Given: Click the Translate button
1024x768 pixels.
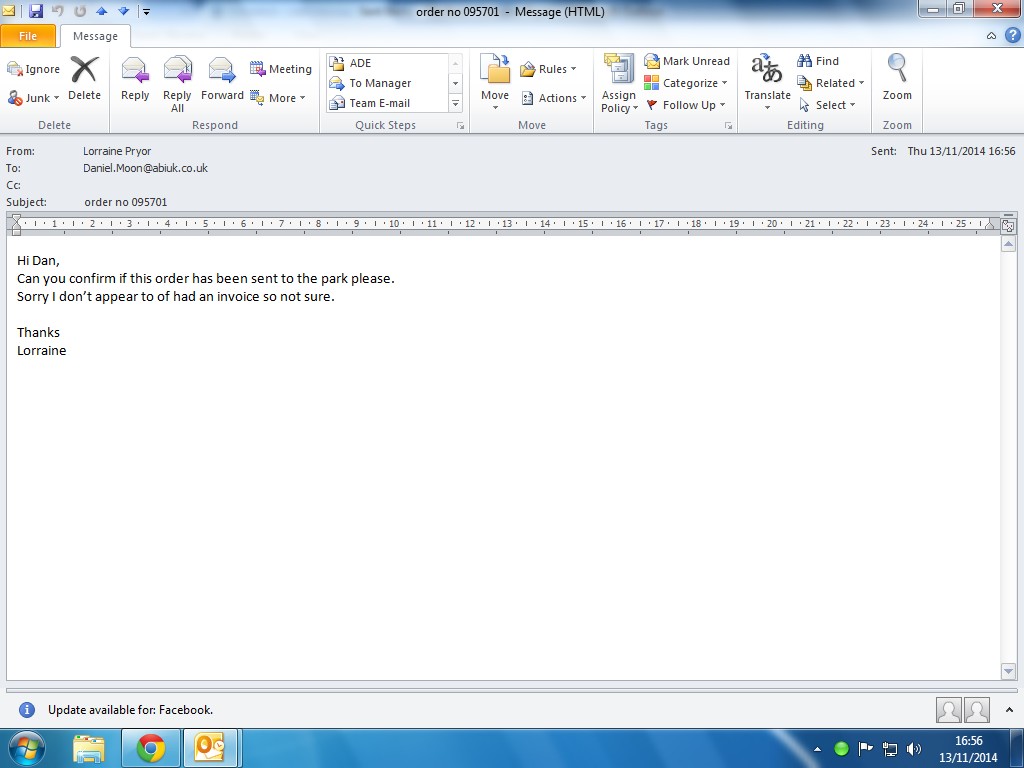Looking at the screenshot, I should click(x=767, y=82).
